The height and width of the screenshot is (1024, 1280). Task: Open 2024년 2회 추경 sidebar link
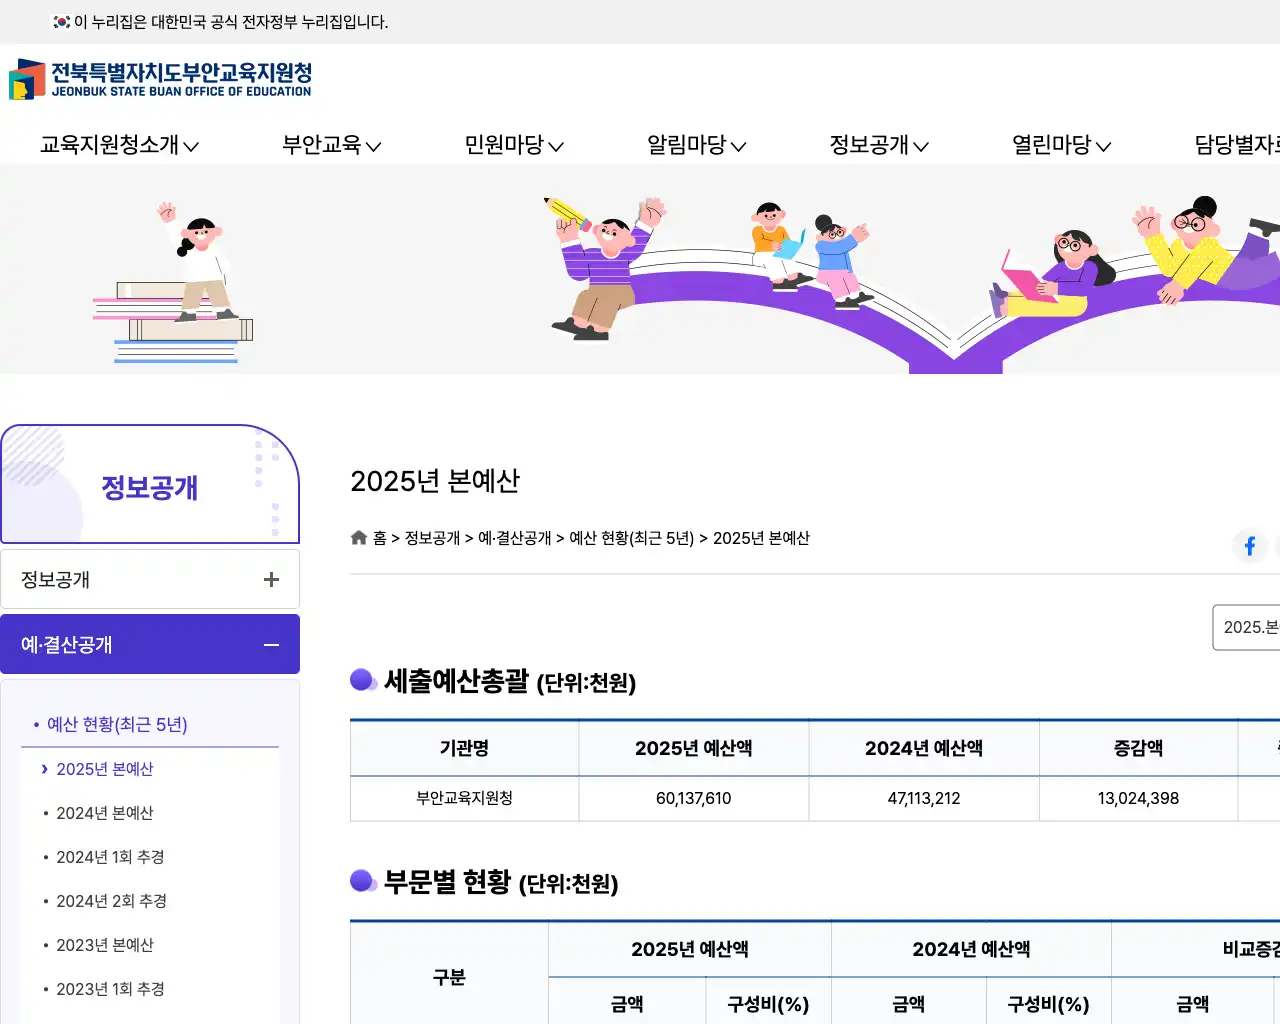click(111, 901)
